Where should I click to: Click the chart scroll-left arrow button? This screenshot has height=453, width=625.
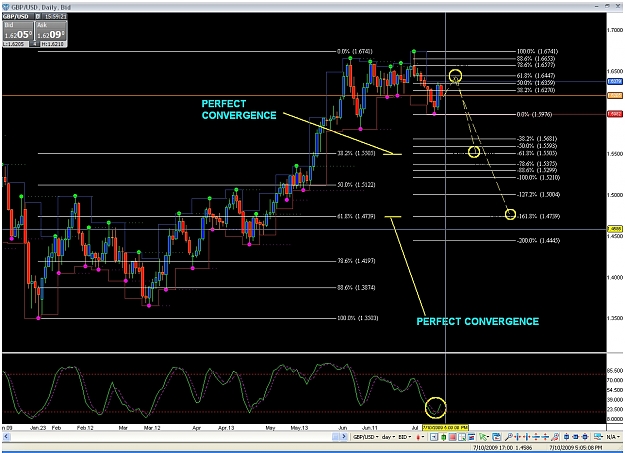(x=6, y=437)
